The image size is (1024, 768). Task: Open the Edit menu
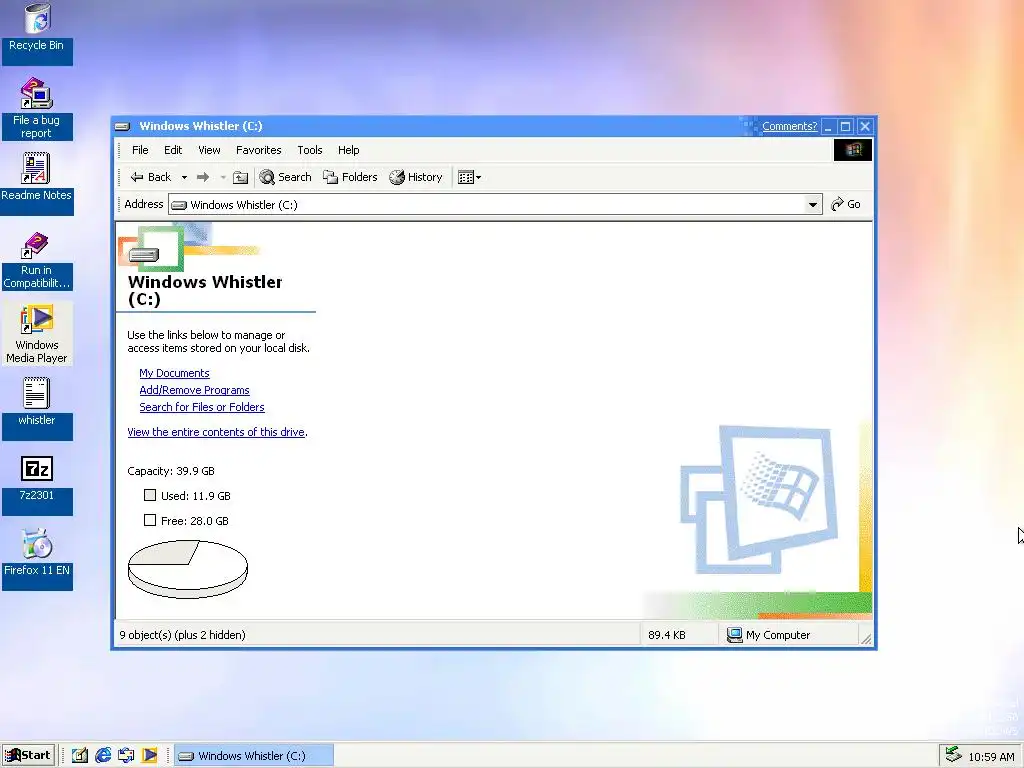(173, 150)
